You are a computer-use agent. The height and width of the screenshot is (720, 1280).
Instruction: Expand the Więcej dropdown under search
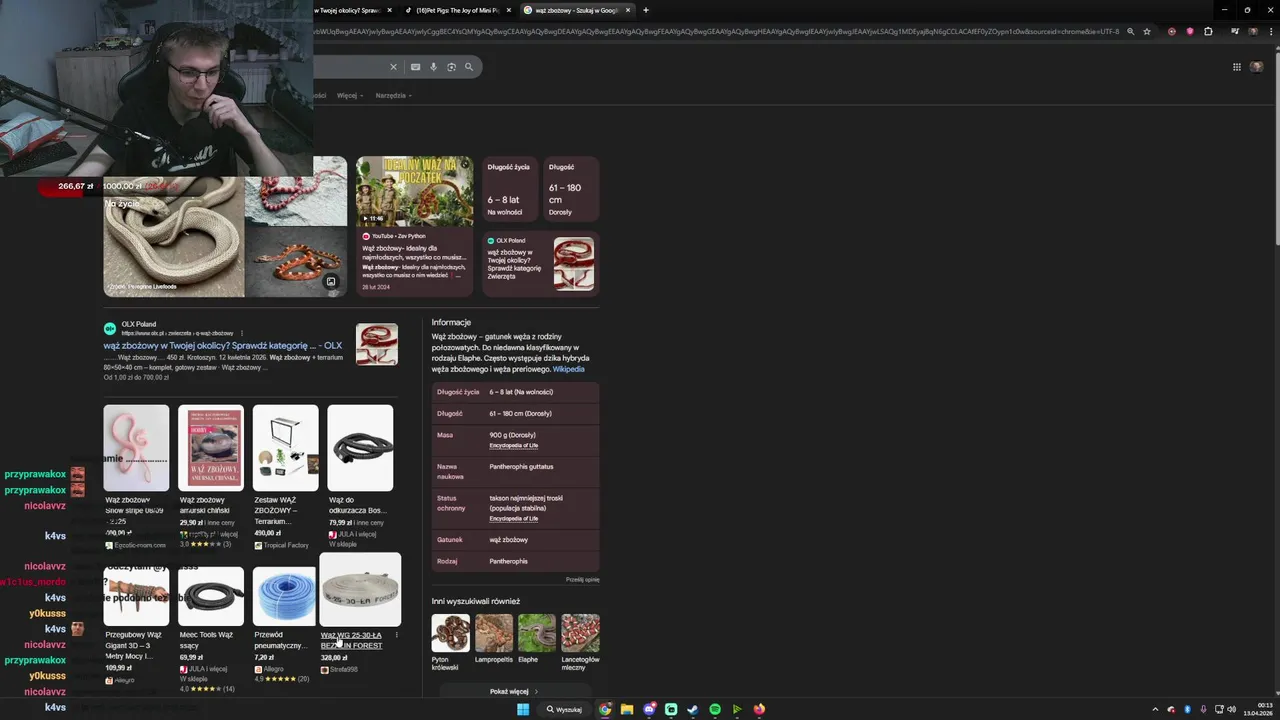pos(350,96)
